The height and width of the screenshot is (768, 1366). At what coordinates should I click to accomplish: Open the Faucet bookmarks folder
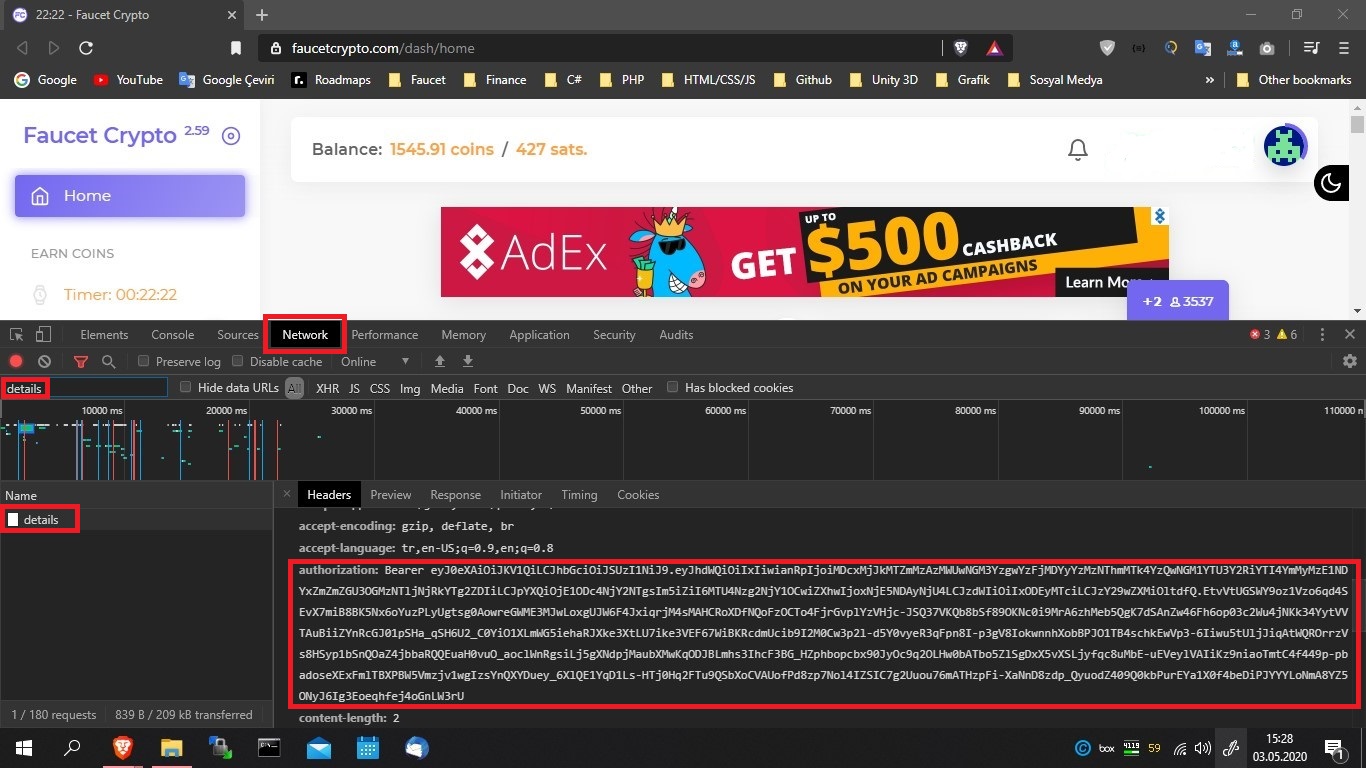(x=417, y=79)
